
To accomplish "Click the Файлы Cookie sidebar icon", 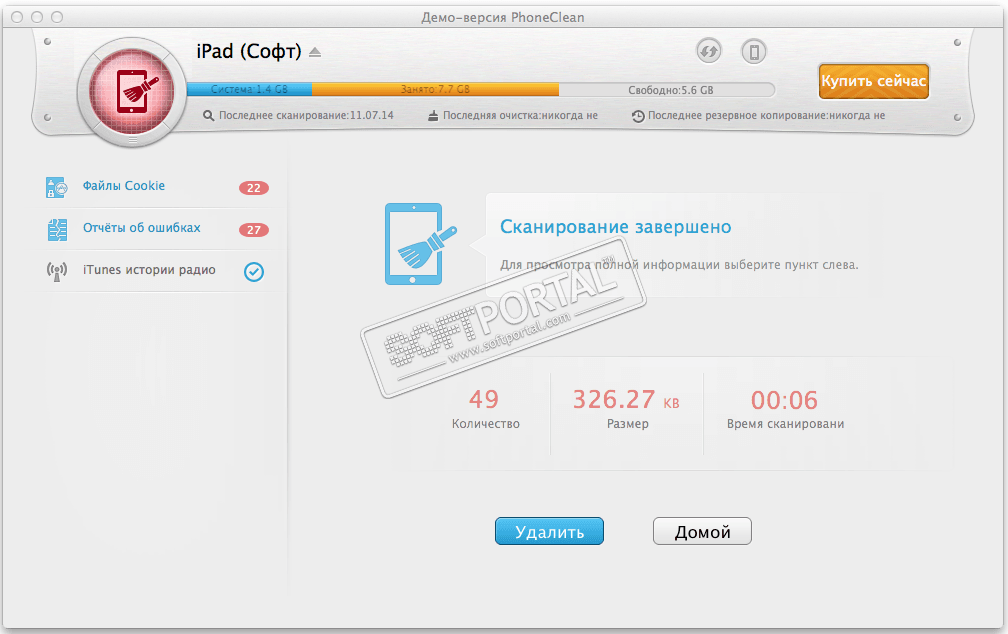I will [x=57, y=187].
